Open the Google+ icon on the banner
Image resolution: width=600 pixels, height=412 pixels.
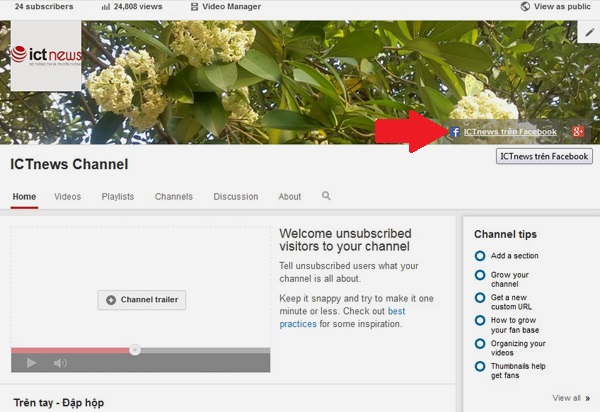tap(578, 132)
